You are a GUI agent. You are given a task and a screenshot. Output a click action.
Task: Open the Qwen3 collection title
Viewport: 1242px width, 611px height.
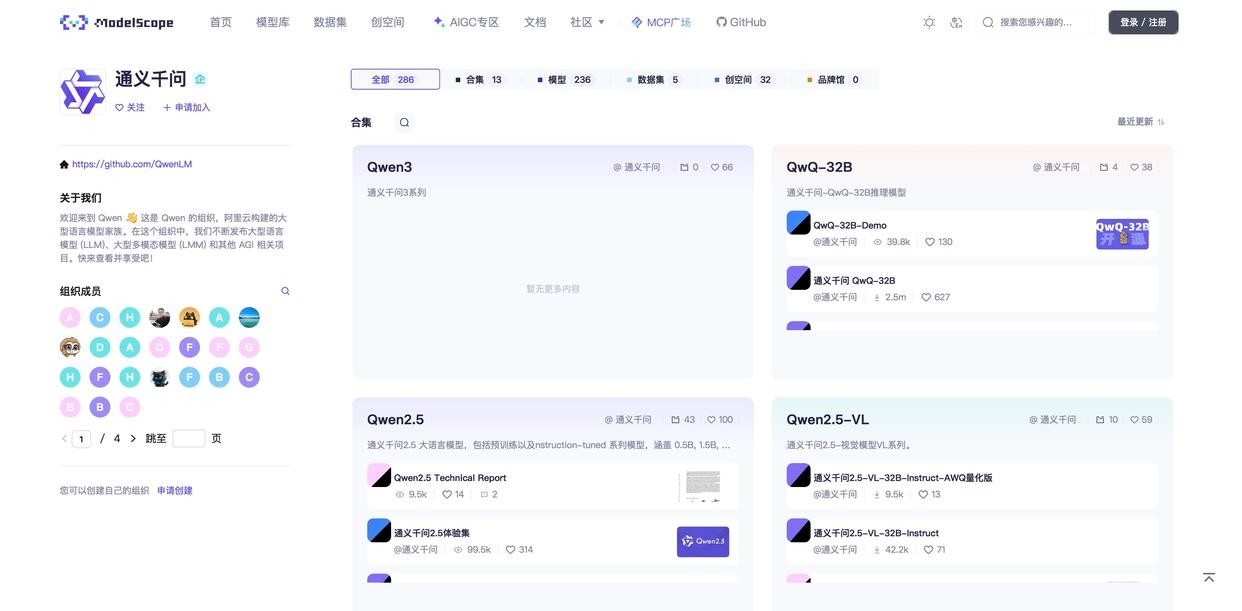click(389, 167)
